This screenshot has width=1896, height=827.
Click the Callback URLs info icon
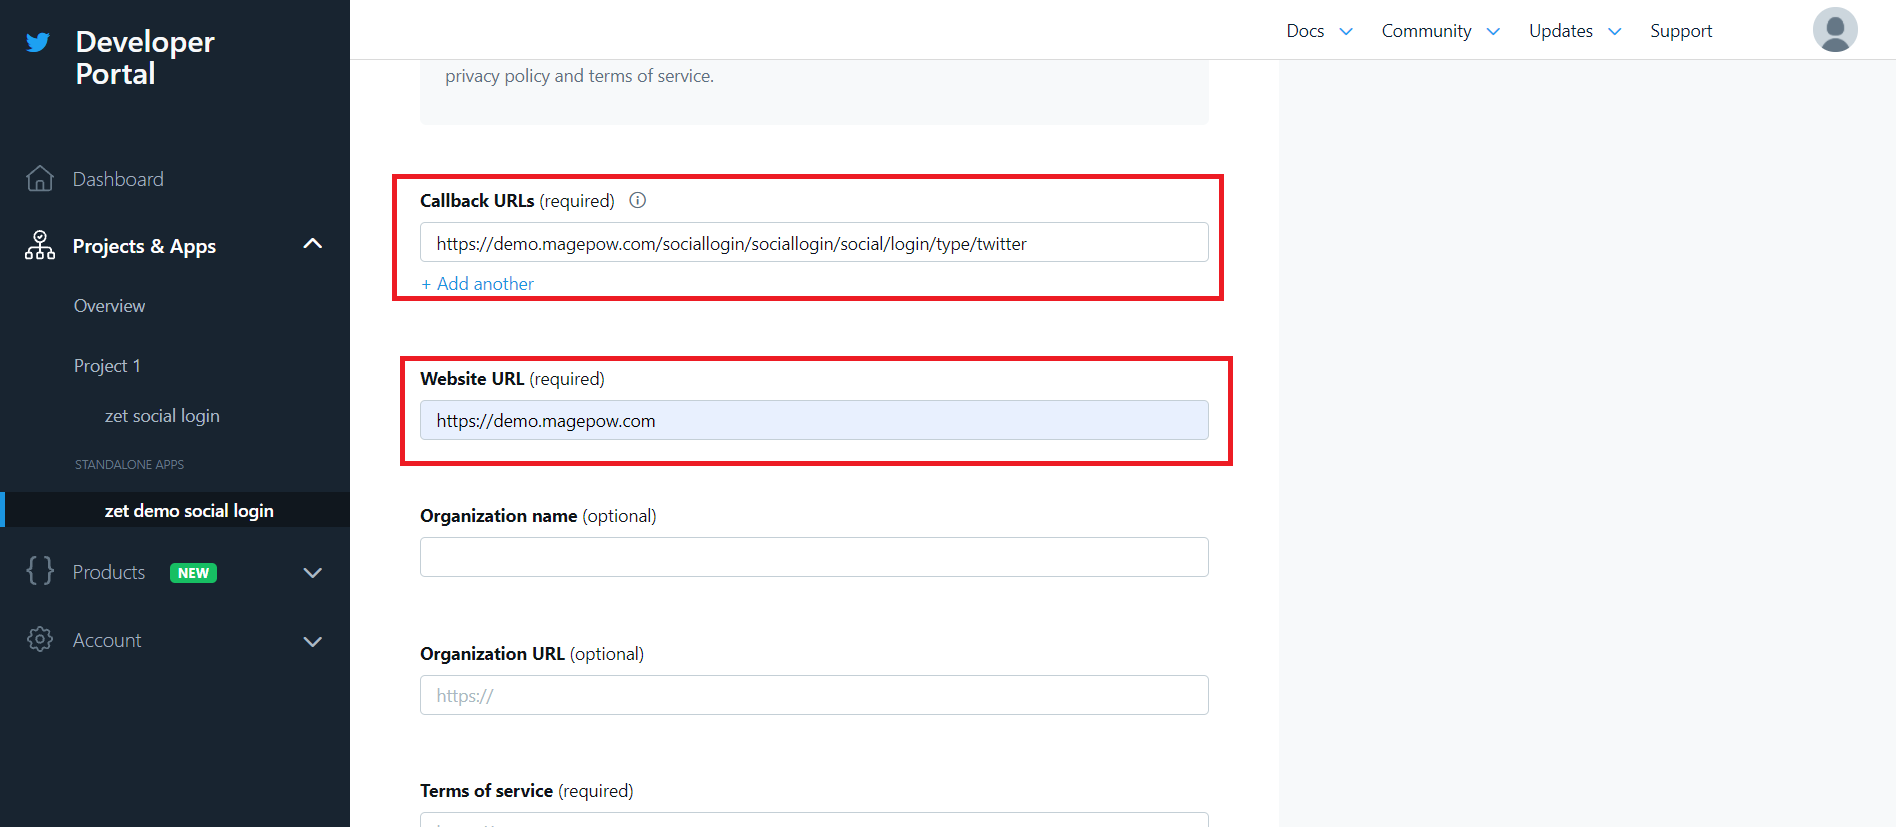[x=637, y=200]
